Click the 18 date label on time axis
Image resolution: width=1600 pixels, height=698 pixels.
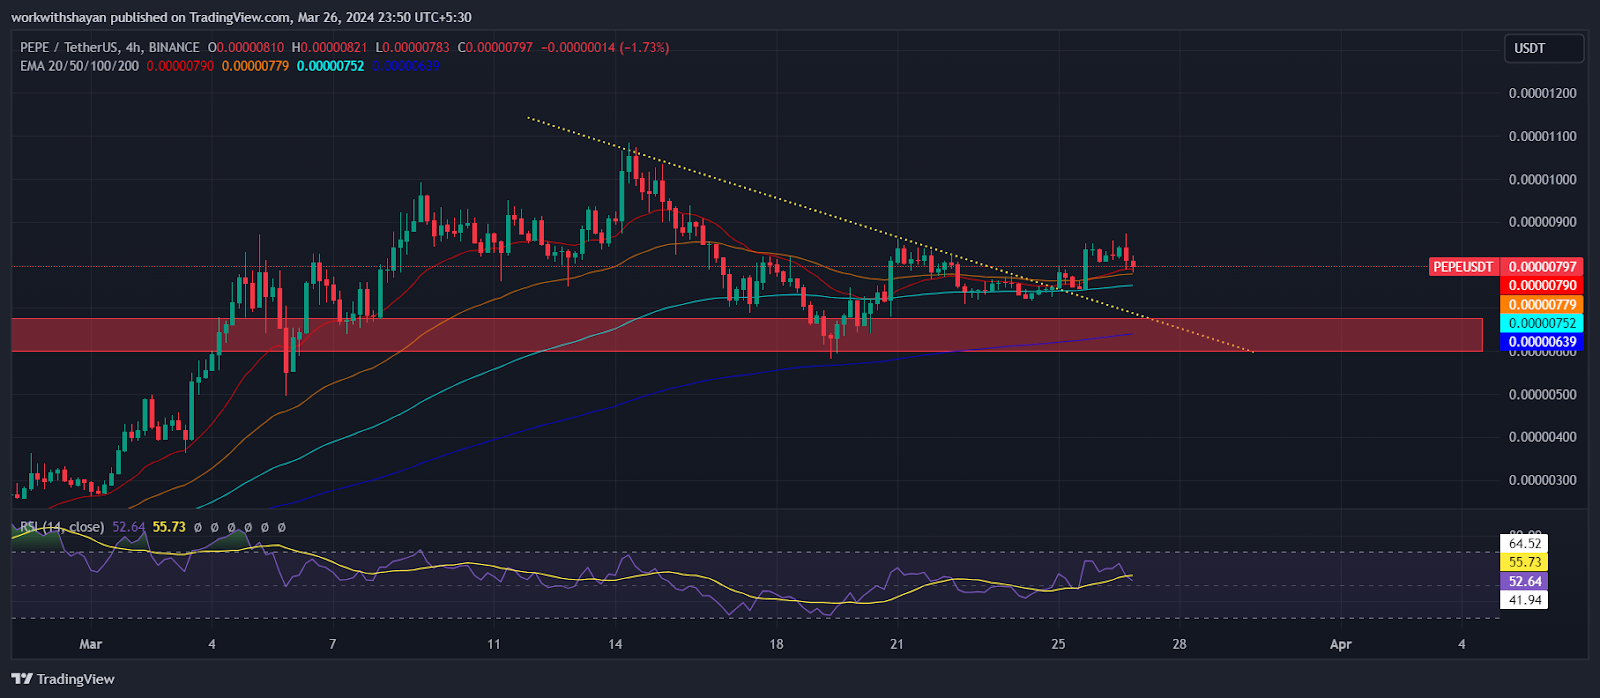(776, 644)
